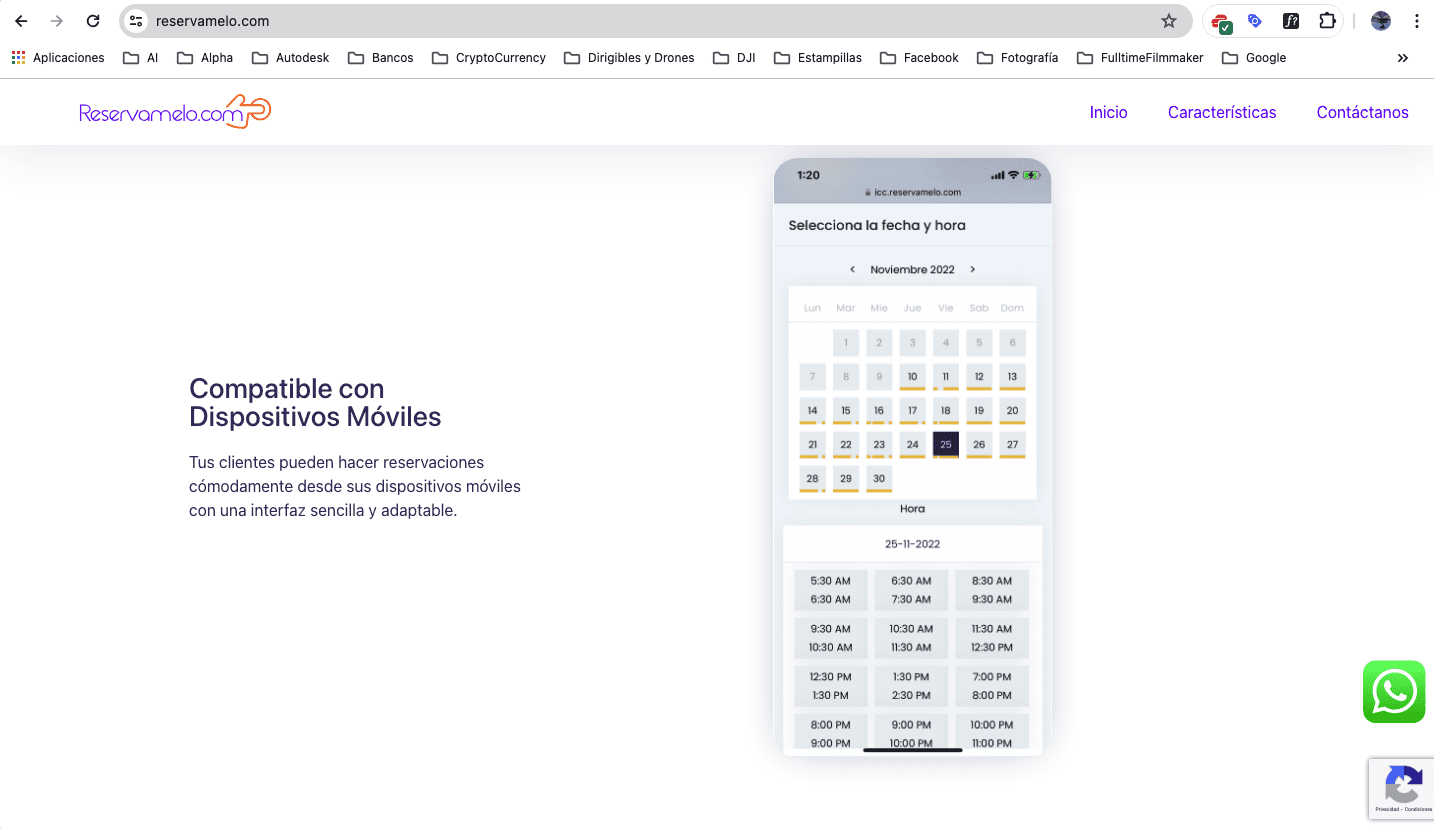Navigate to Inicio

[x=1108, y=112]
